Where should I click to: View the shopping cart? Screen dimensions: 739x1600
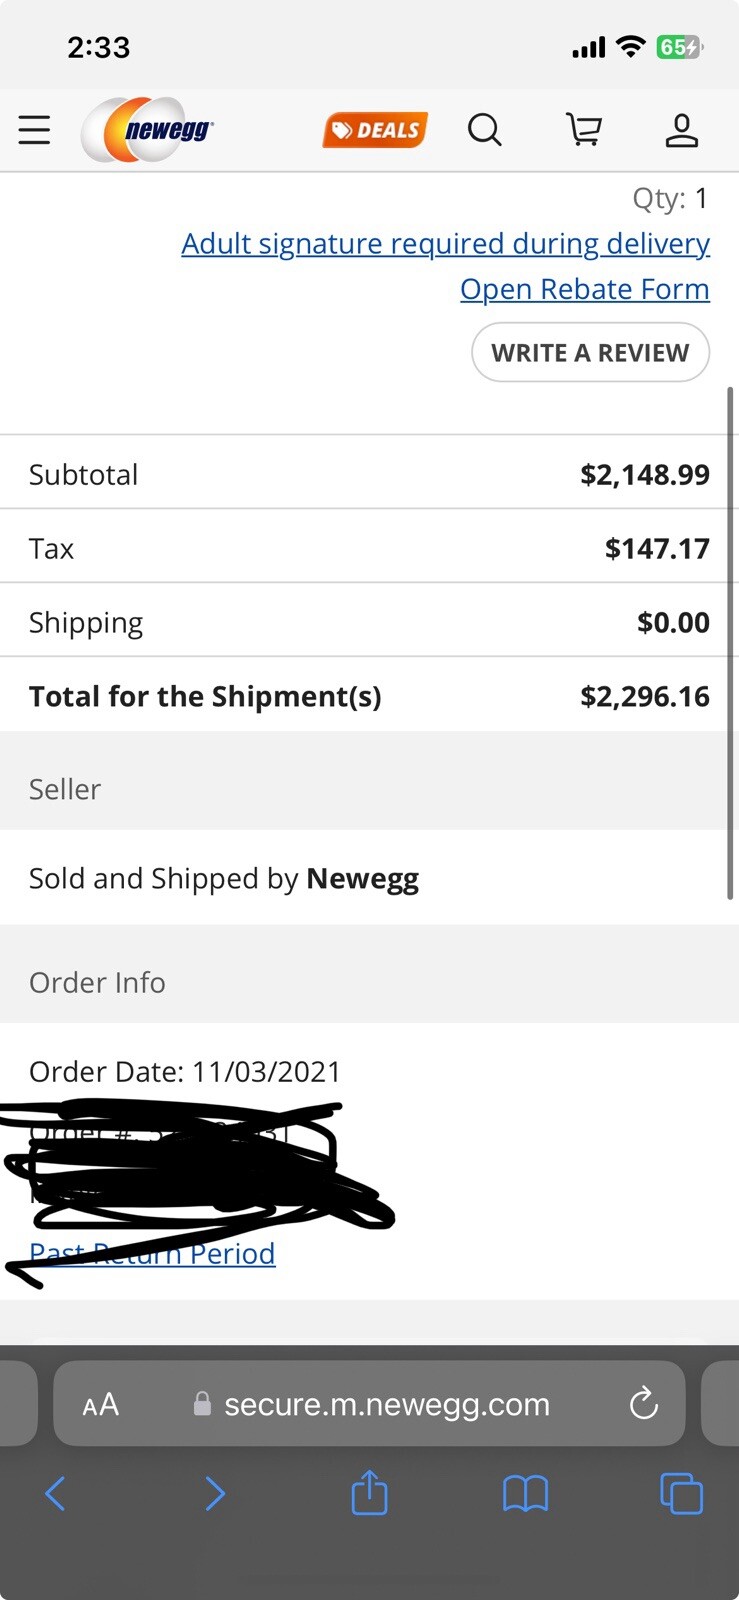coord(584,130)
